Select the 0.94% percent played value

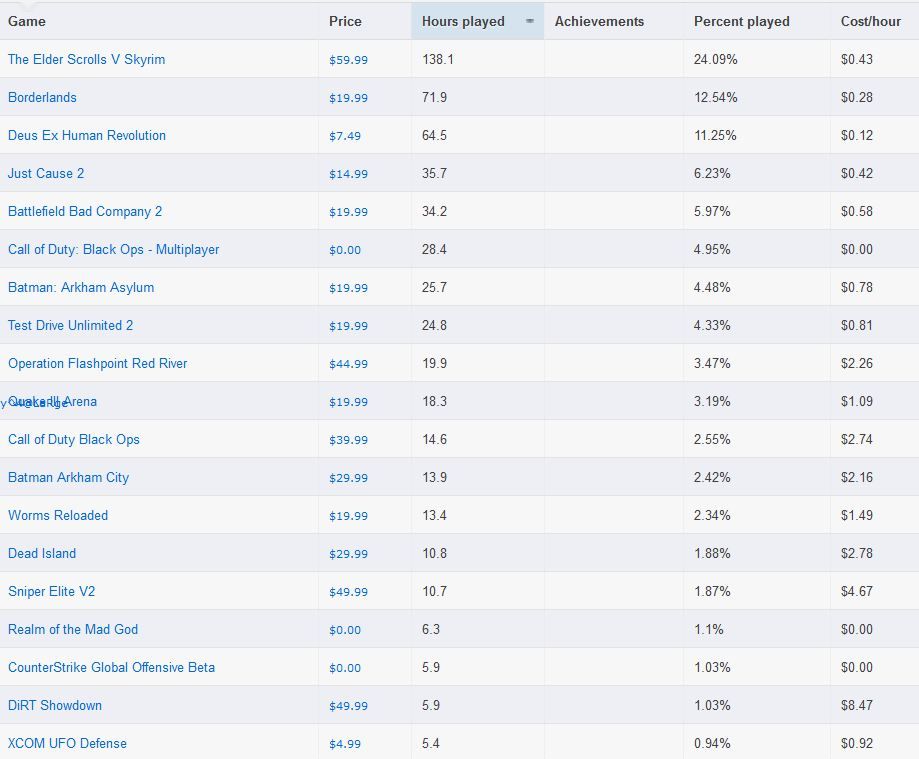tap(712, 743)
